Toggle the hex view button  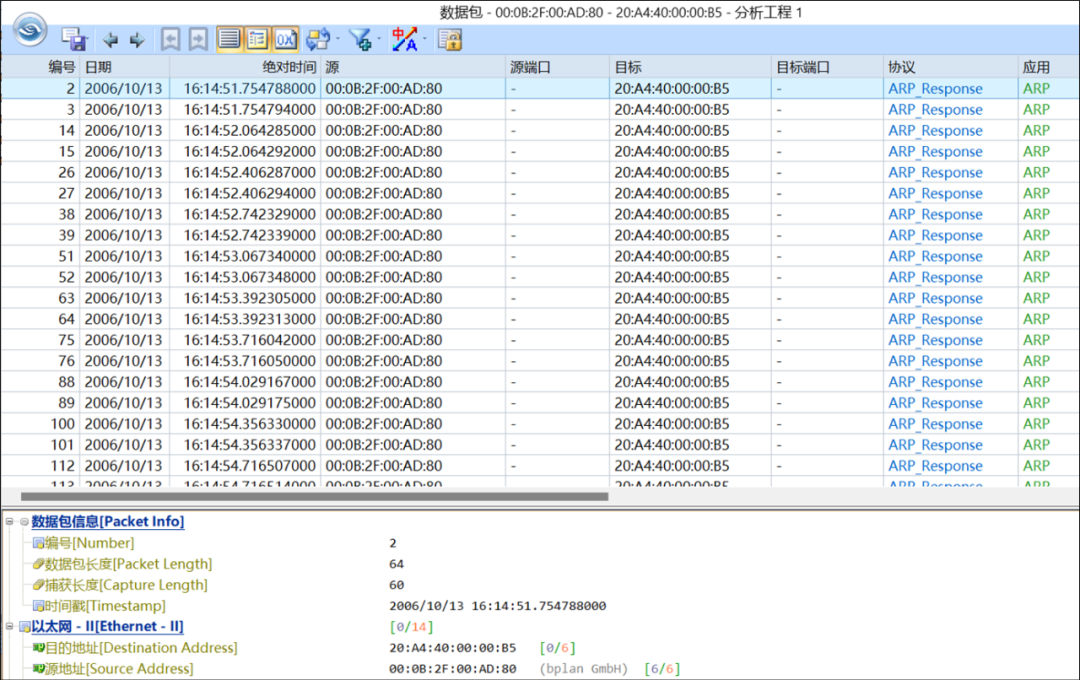point(286,40)
